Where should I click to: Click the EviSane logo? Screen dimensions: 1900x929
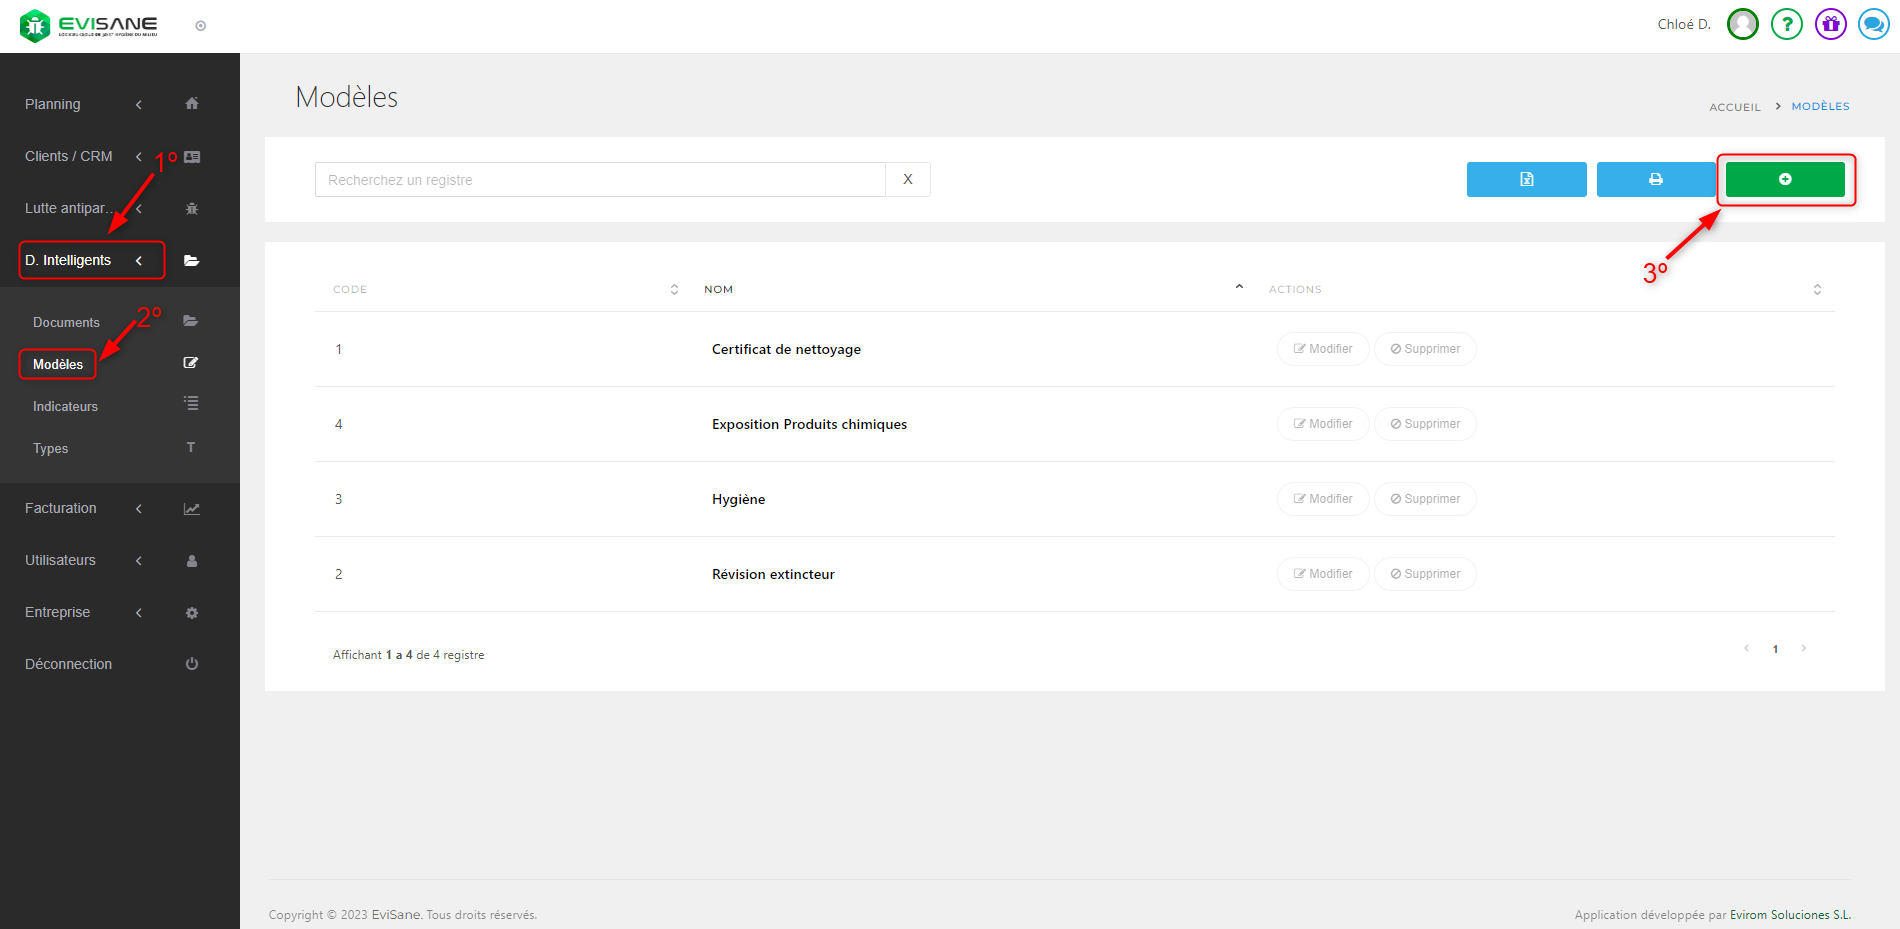[90, 25]
